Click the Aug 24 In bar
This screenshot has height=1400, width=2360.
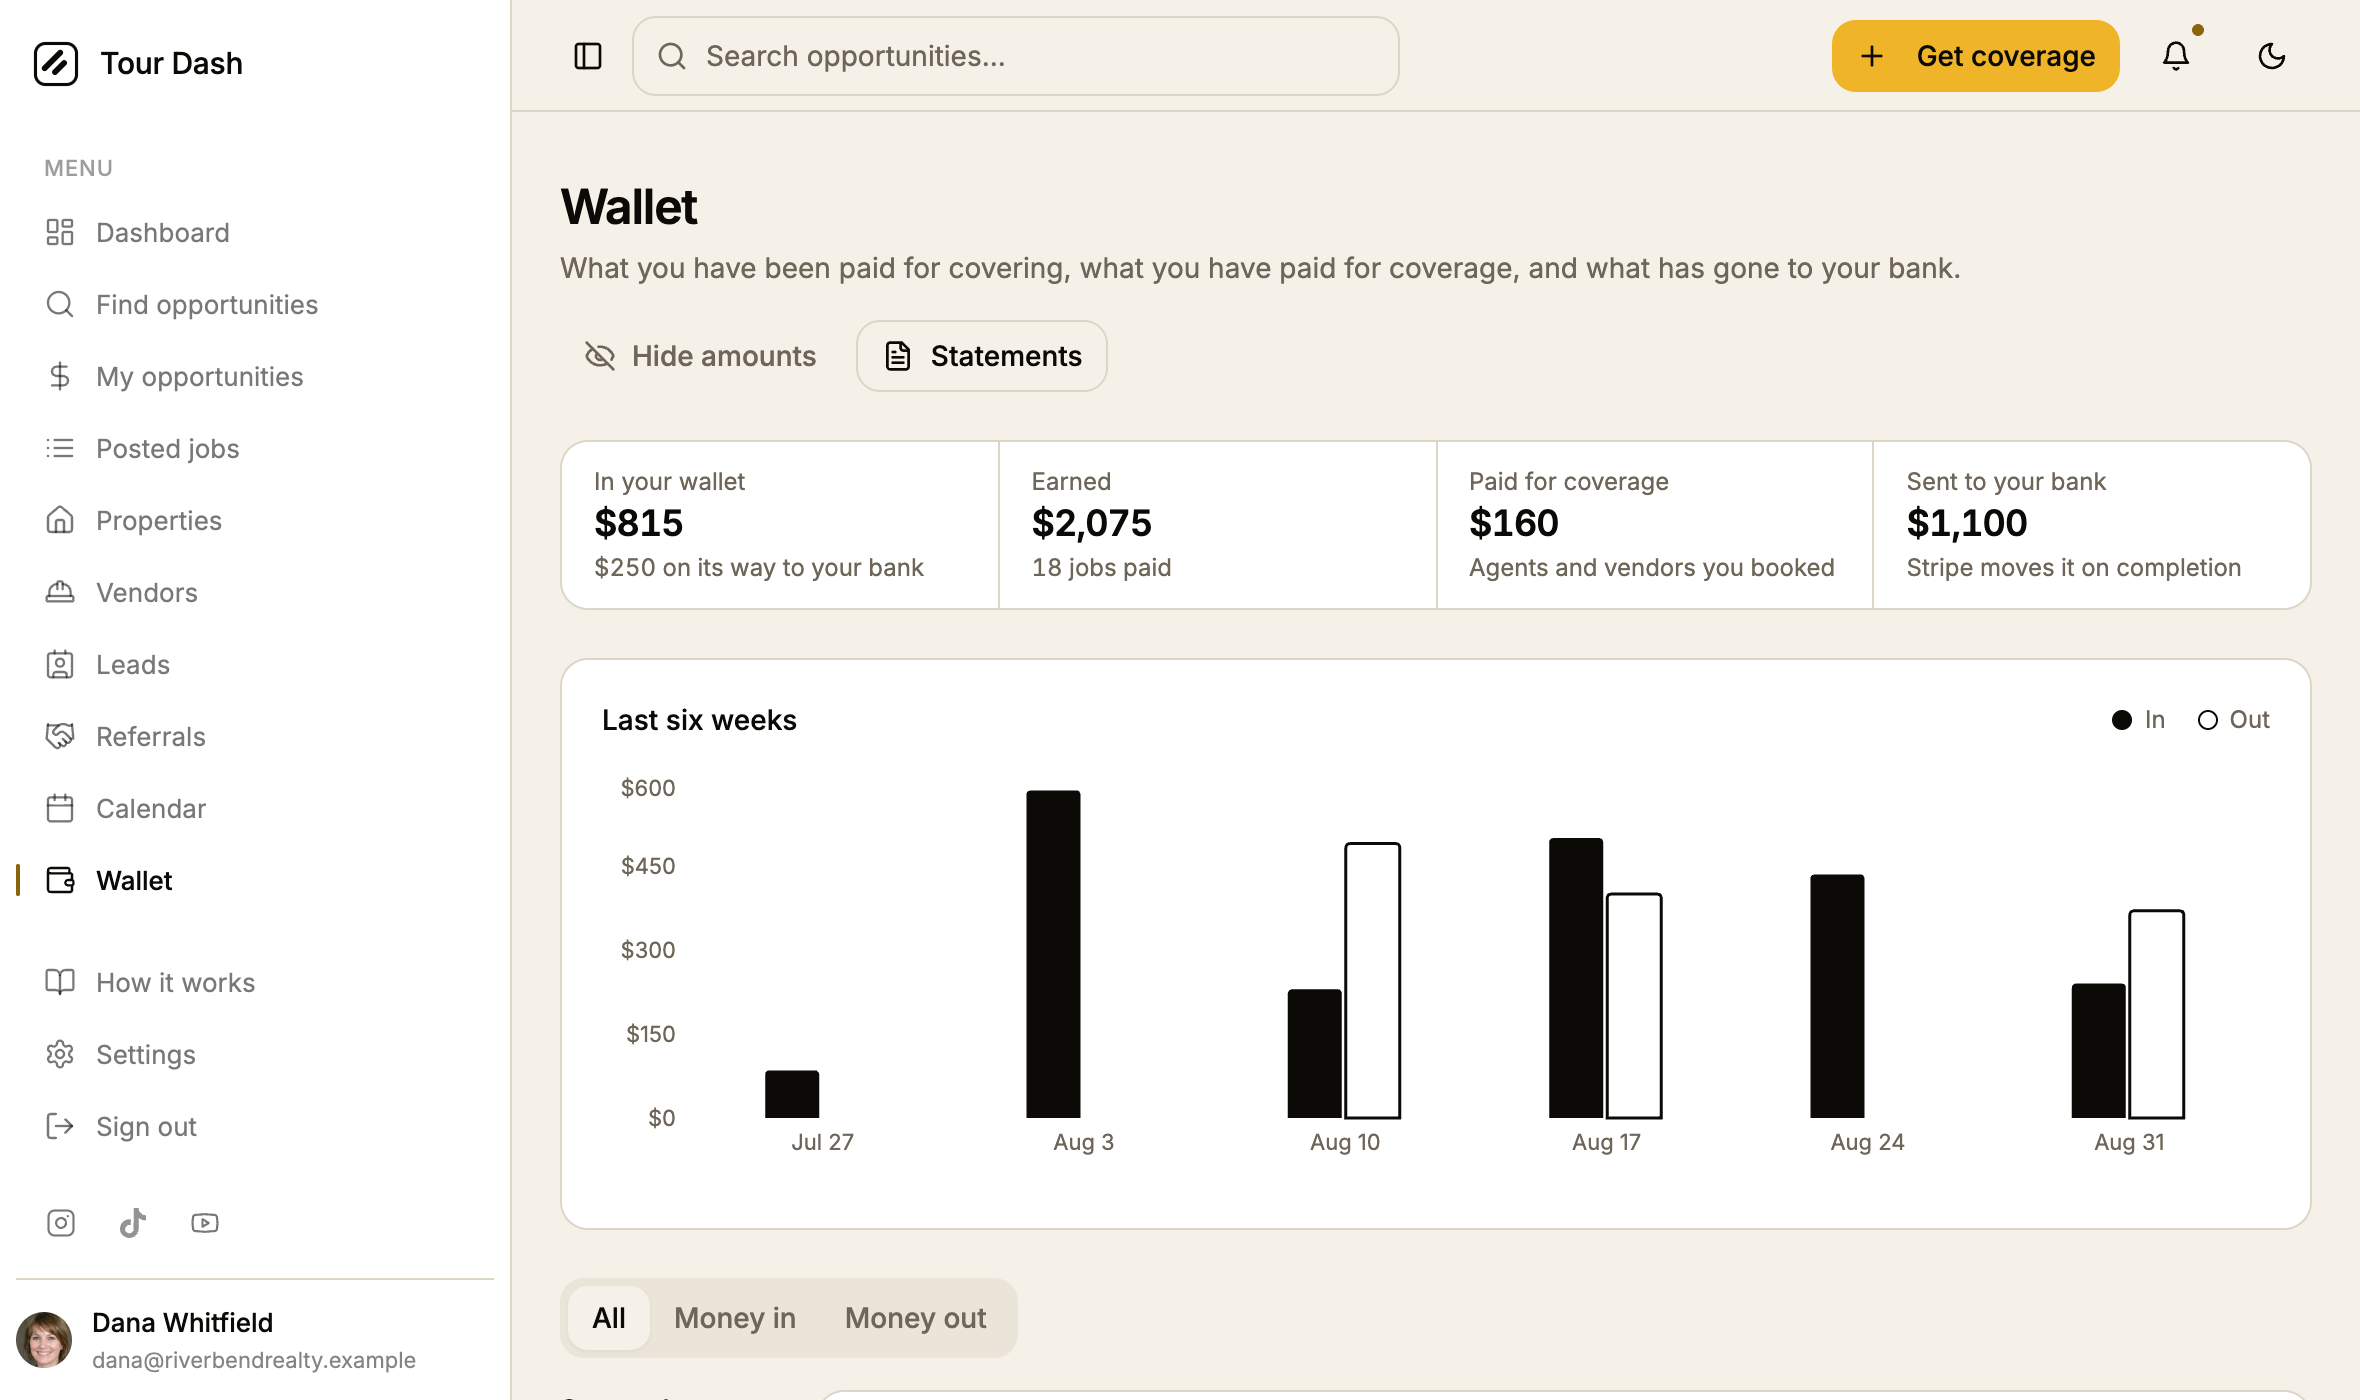(x=1837, y=996)
